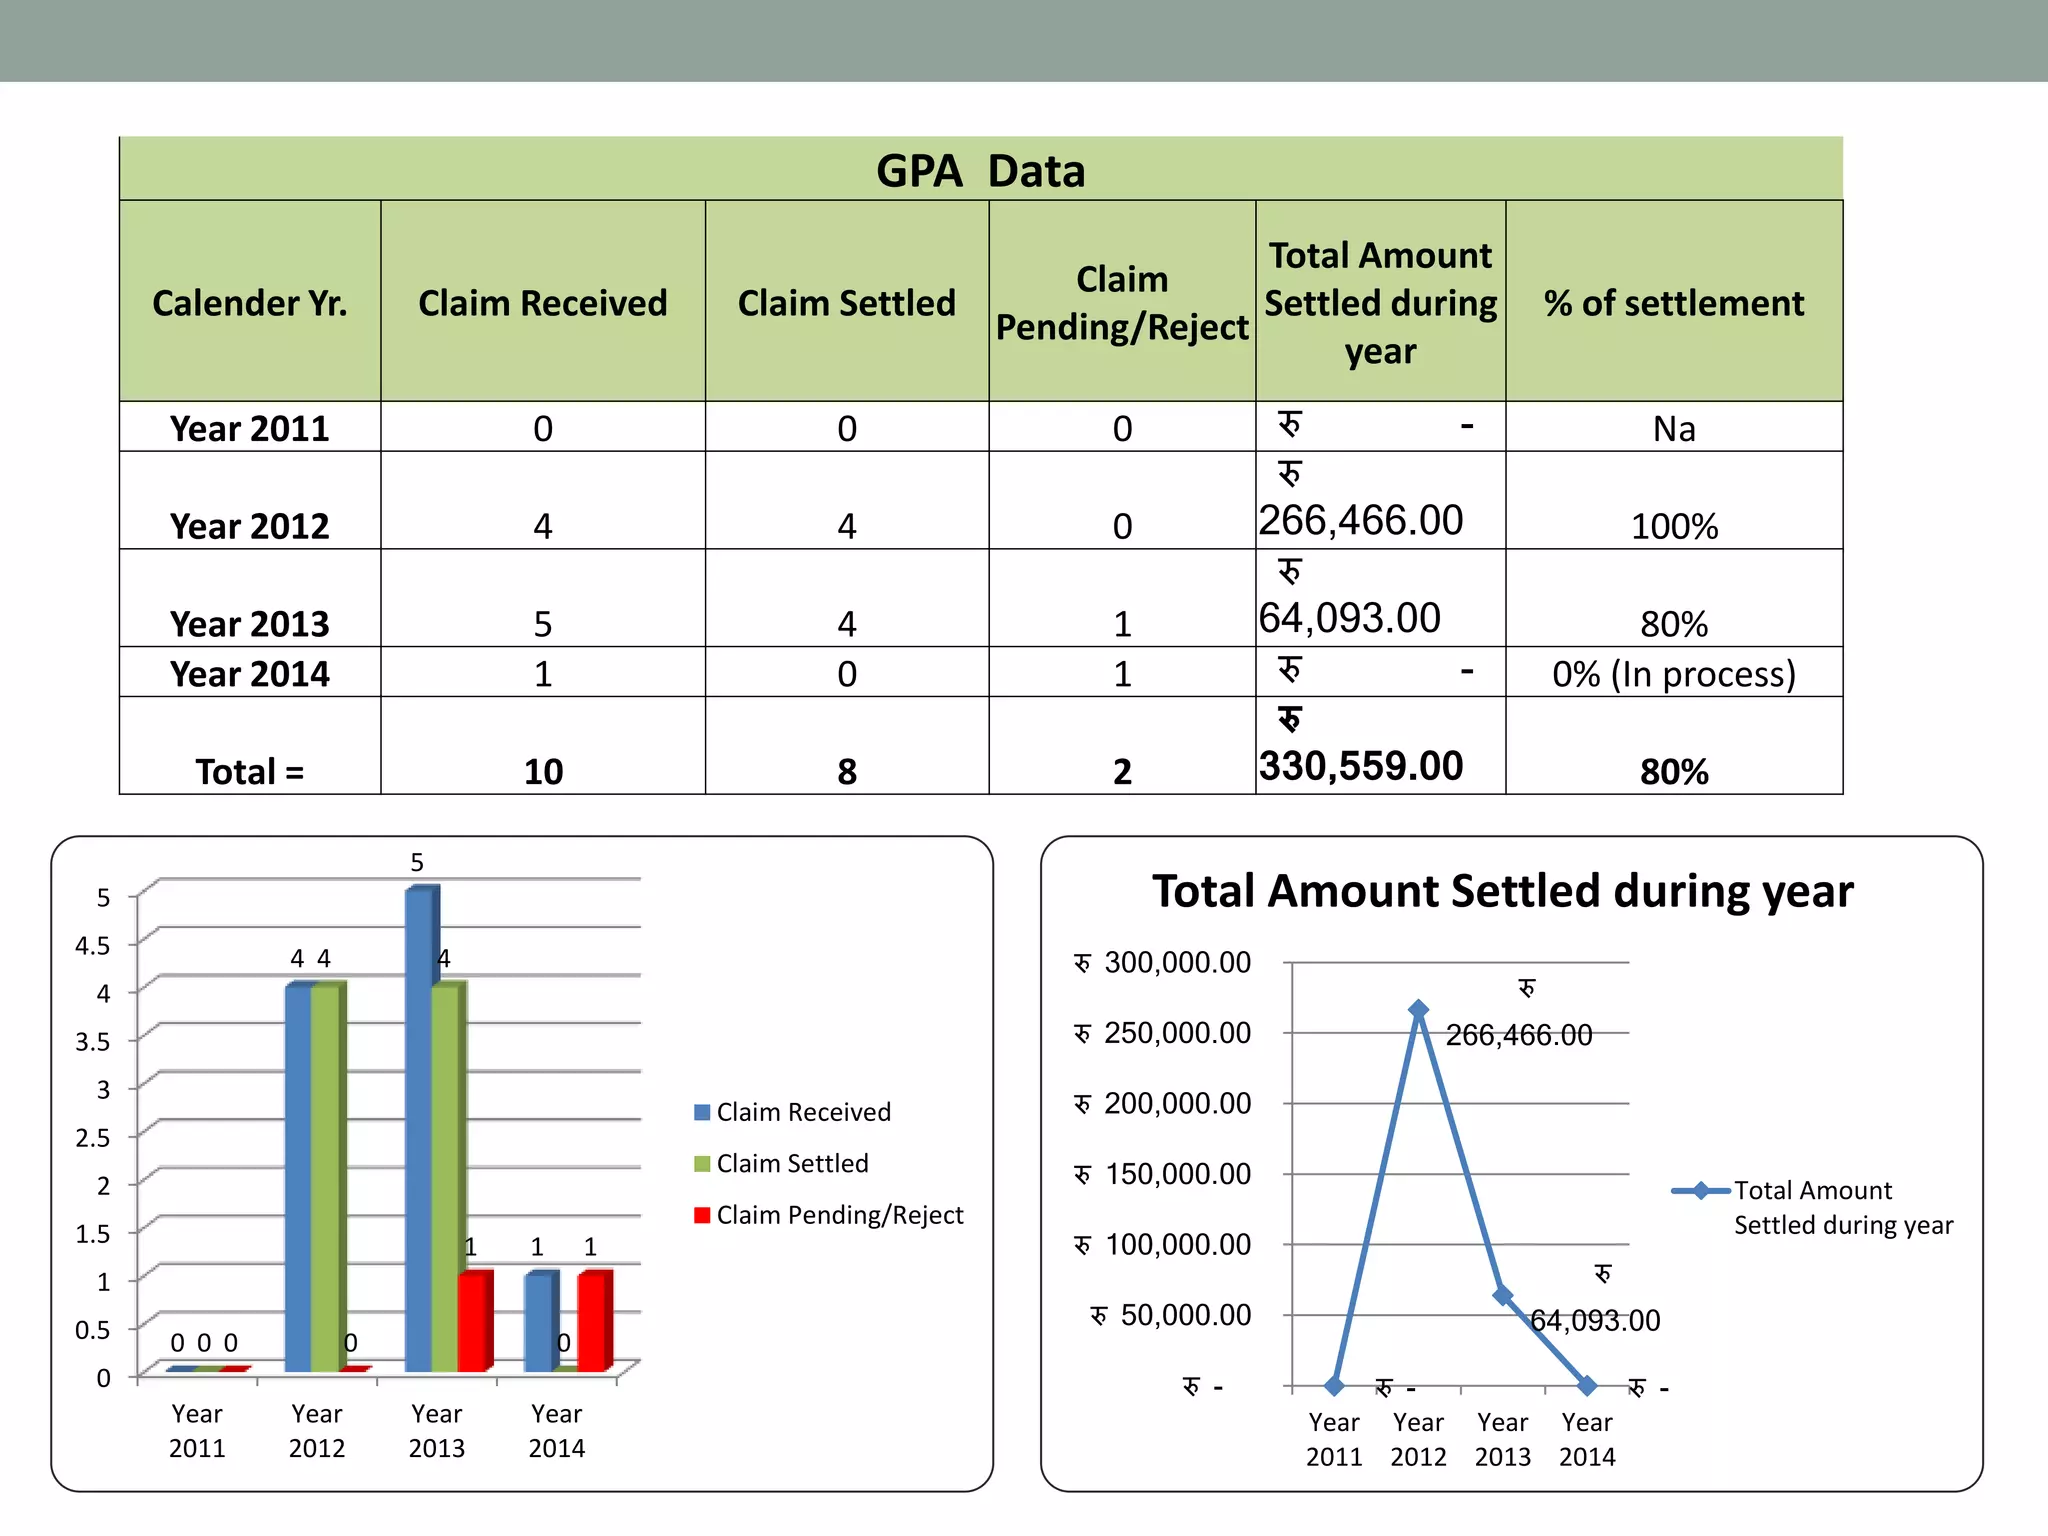Click the Year 2014 line data point marker
This screenshot has width=2048, height=1536.
point(1587,1386)
